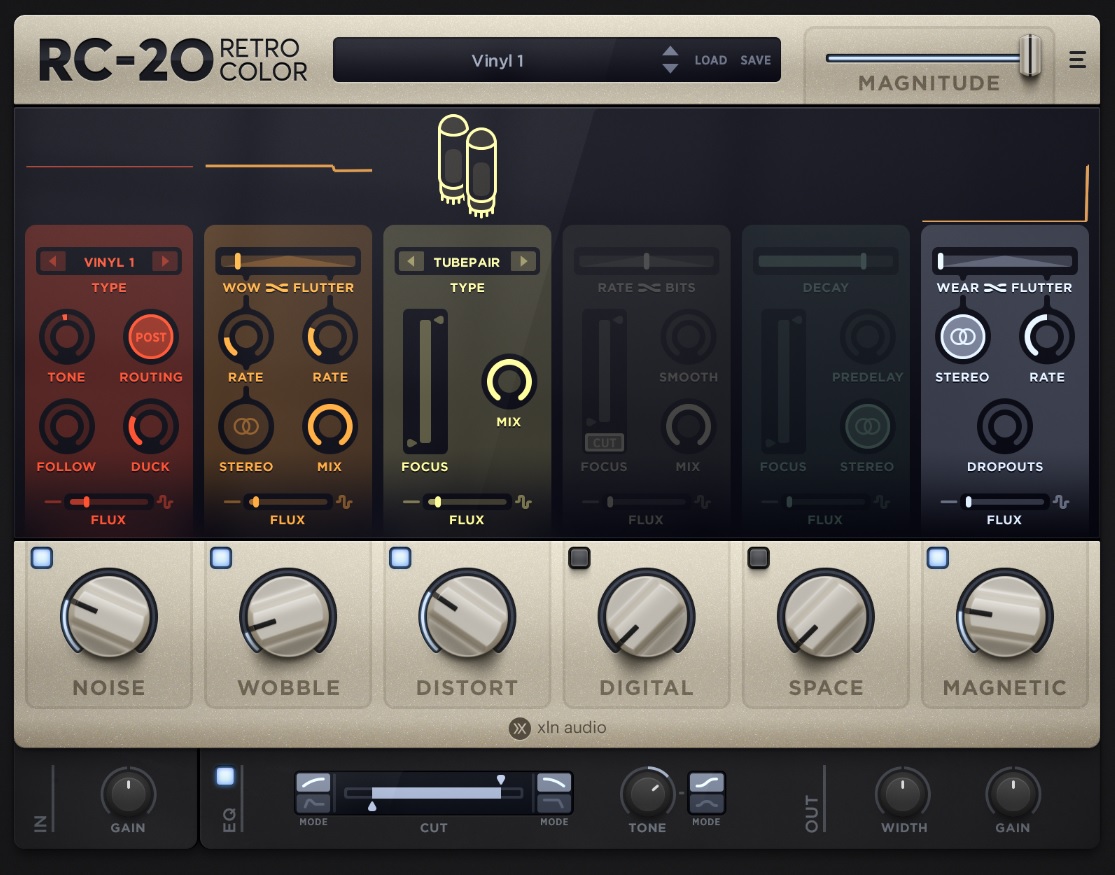Click the Distort Focus vertical range slider

pos(425,381)
